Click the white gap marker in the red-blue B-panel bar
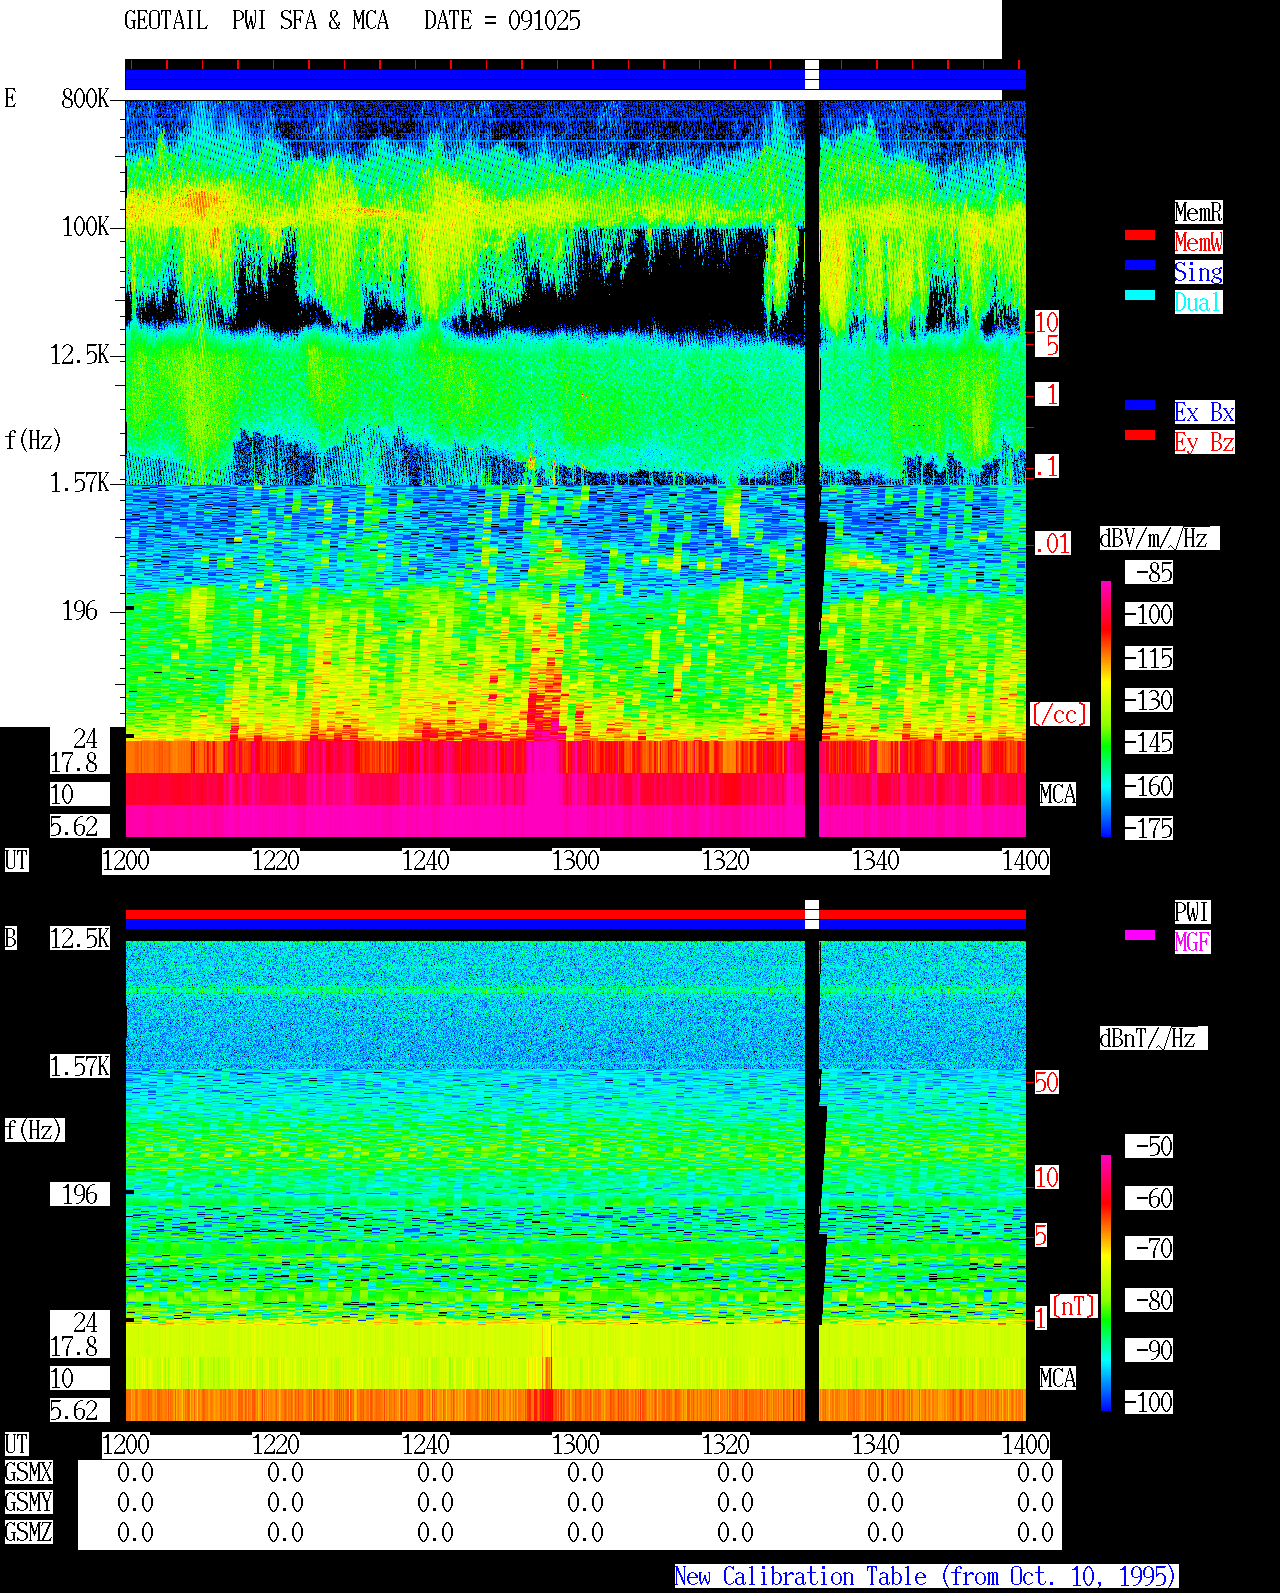1280x1593 pixels. pos(812,914)
